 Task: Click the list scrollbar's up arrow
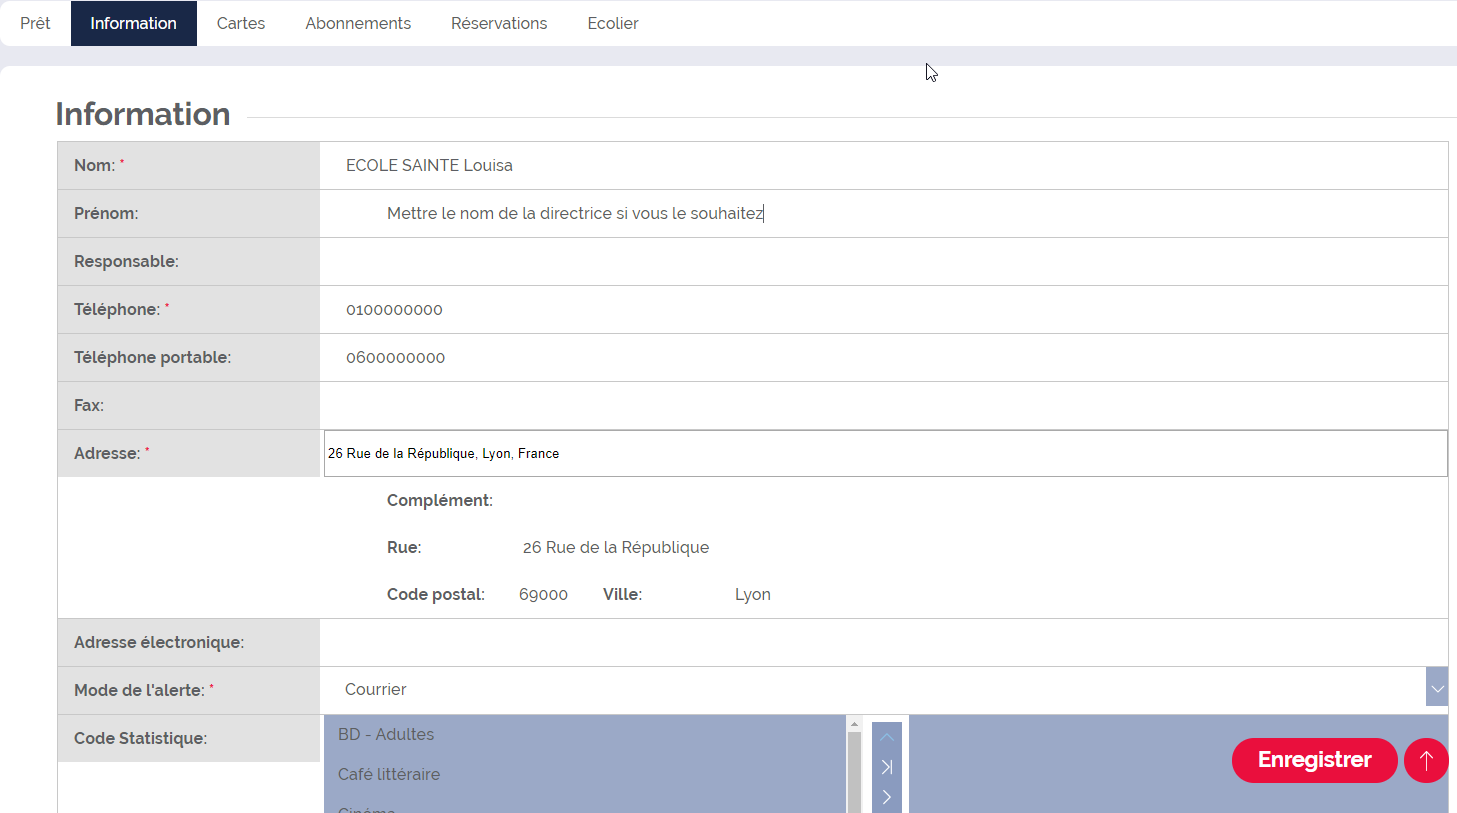[854, 724]
